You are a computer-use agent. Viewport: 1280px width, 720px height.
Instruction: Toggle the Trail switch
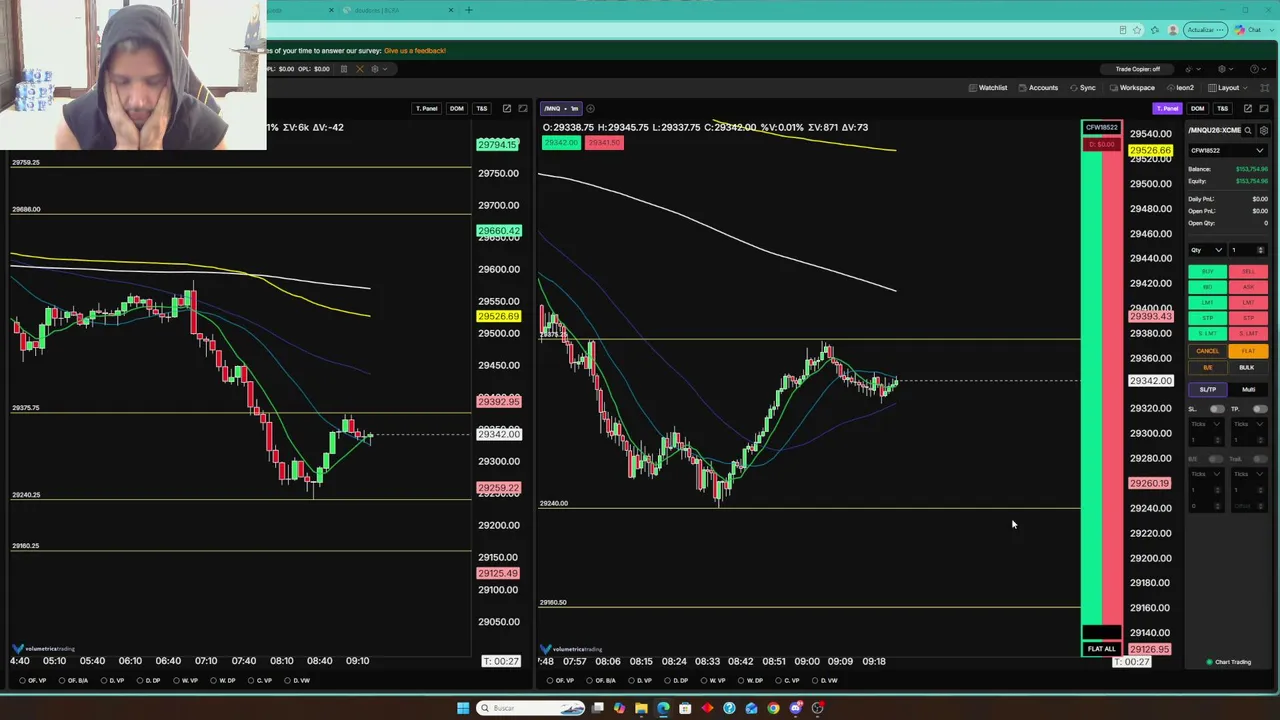[1260, 459]
